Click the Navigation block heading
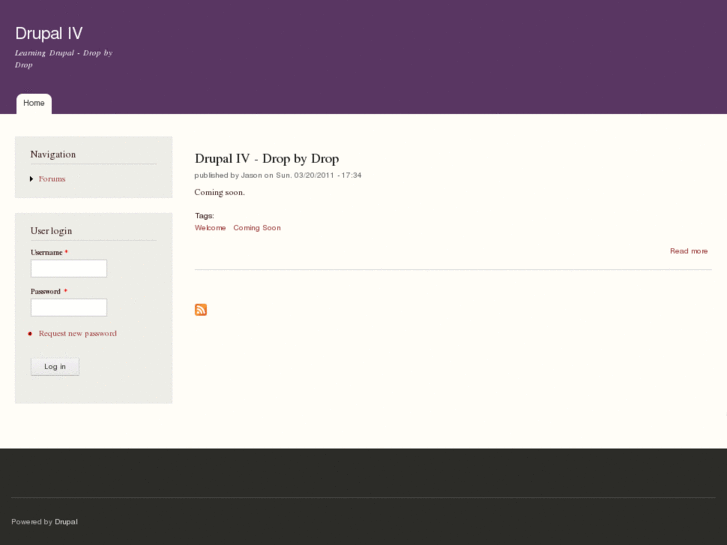727x545 pixels. point(53,154)
